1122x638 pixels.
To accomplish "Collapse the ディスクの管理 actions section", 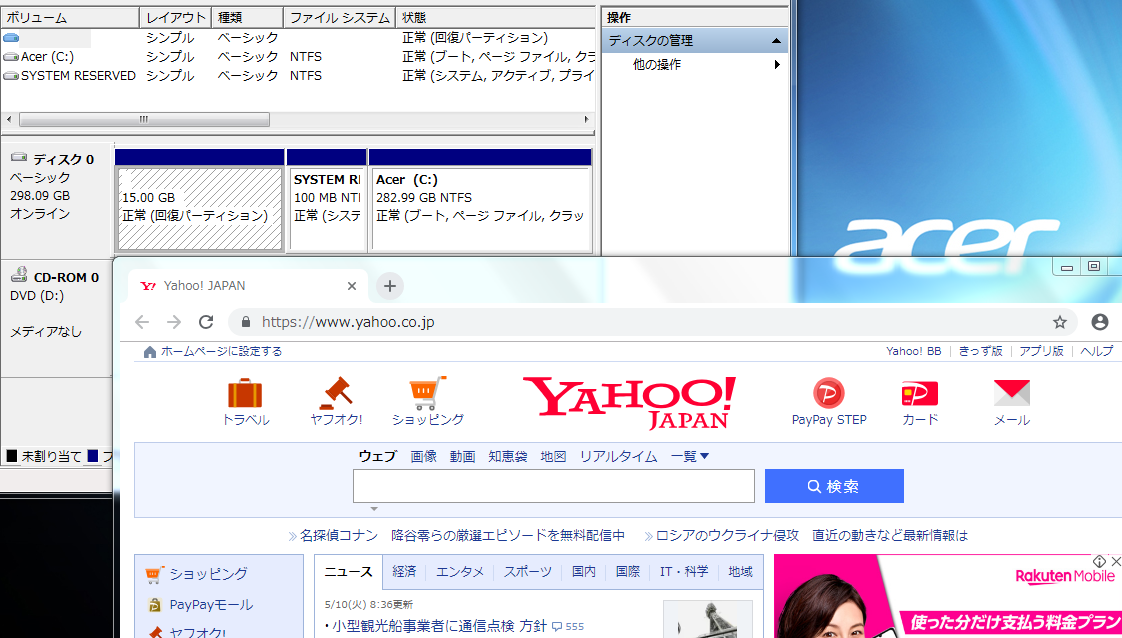I will point(776,41).
